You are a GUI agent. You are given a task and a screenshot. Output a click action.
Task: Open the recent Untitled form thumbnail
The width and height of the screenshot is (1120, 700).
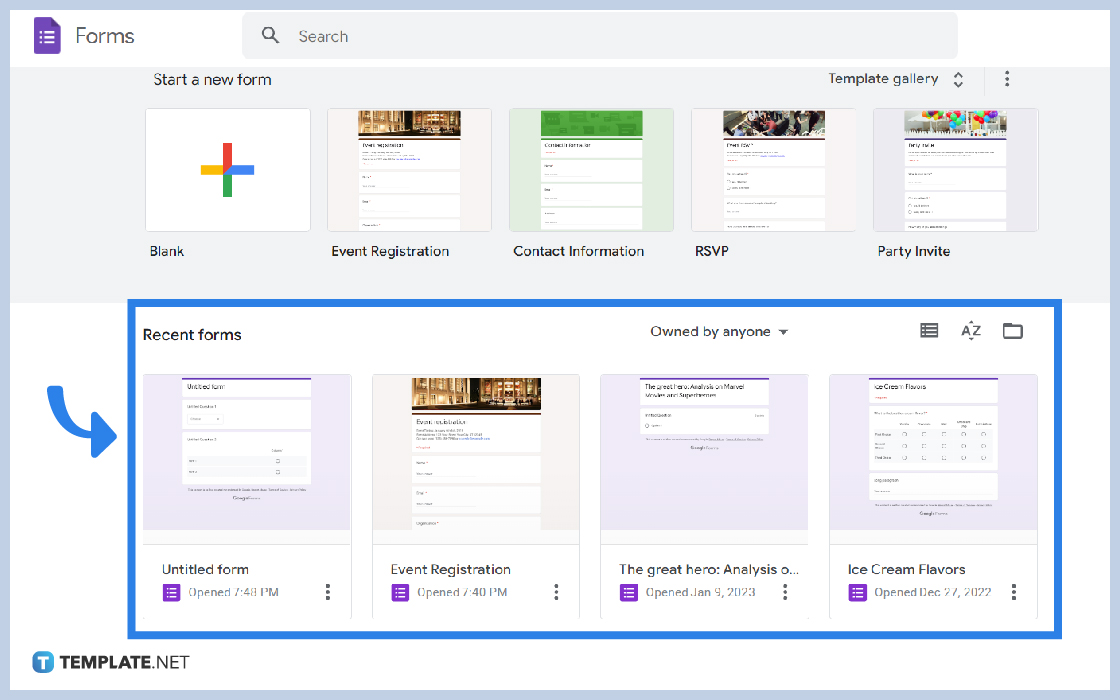pos(247,452)
